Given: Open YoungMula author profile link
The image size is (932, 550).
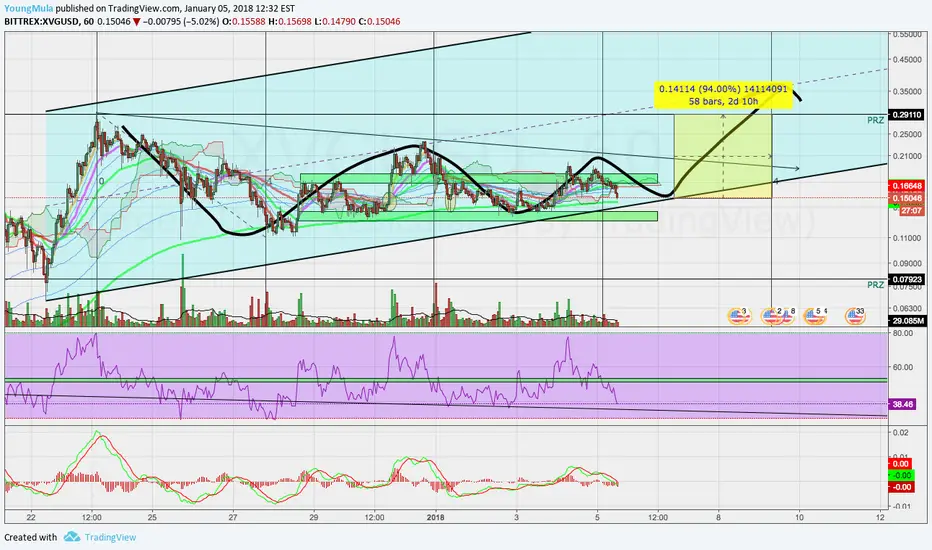Looking at the screenshot, I should [x=29, y=9].
